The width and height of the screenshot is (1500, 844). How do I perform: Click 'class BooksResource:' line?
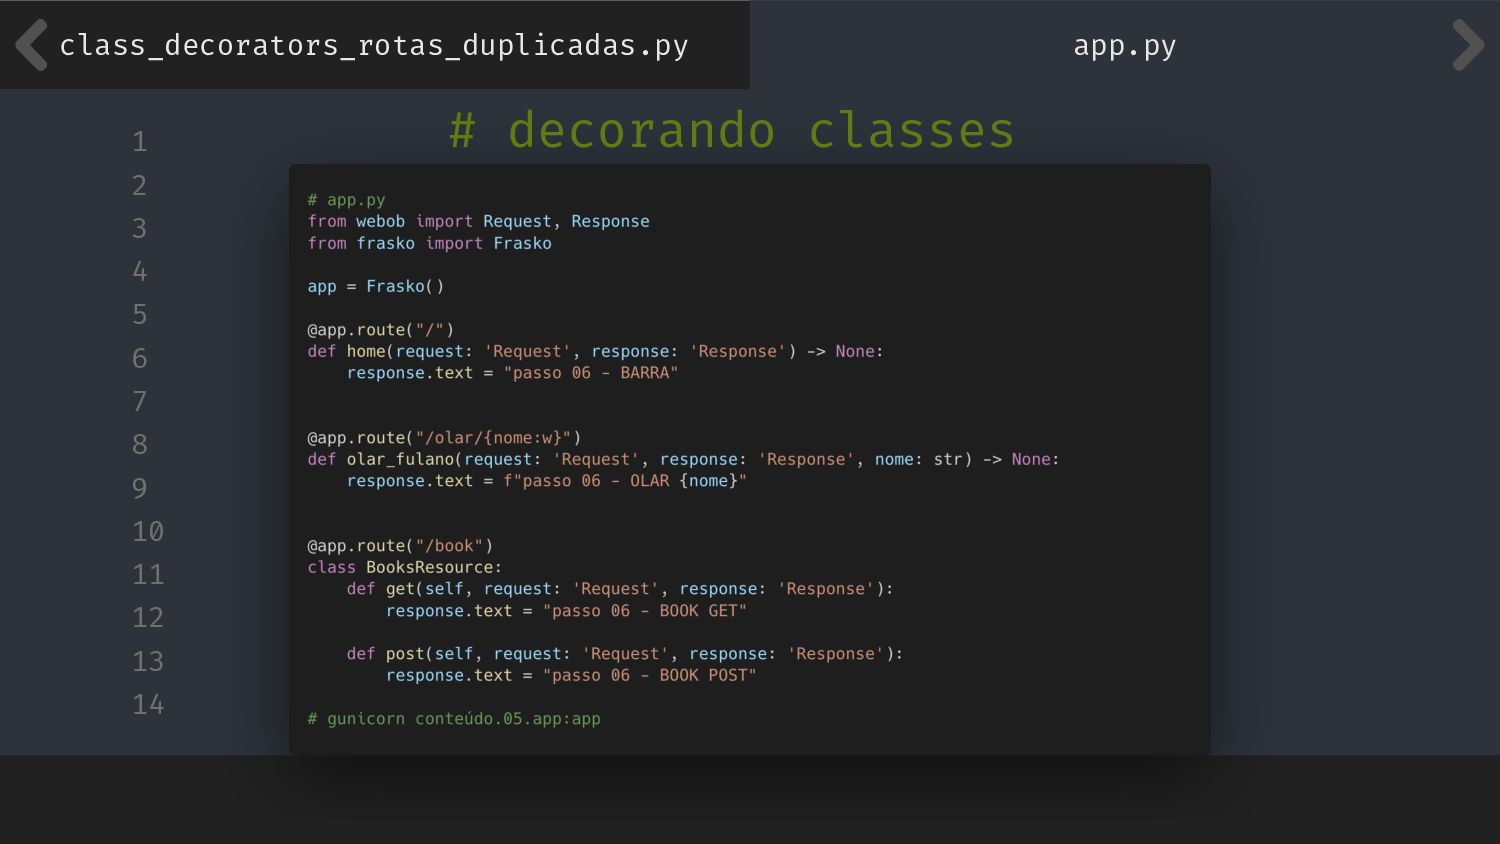point(405,567)
